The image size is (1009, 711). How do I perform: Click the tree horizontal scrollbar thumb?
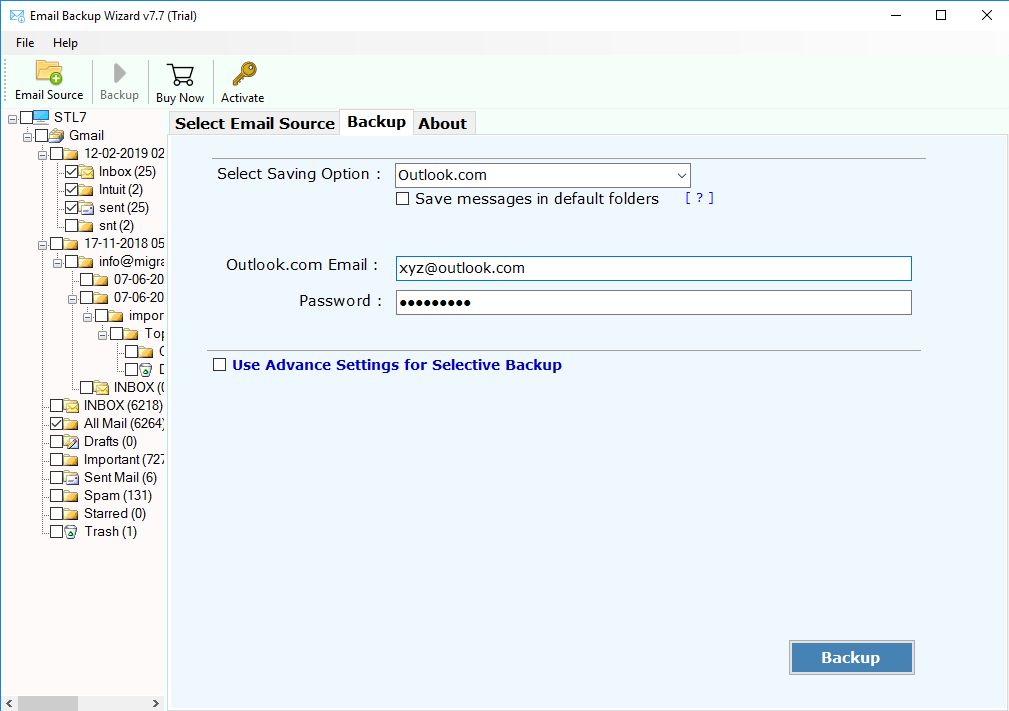pyautogui.click(x=48, y=703)
